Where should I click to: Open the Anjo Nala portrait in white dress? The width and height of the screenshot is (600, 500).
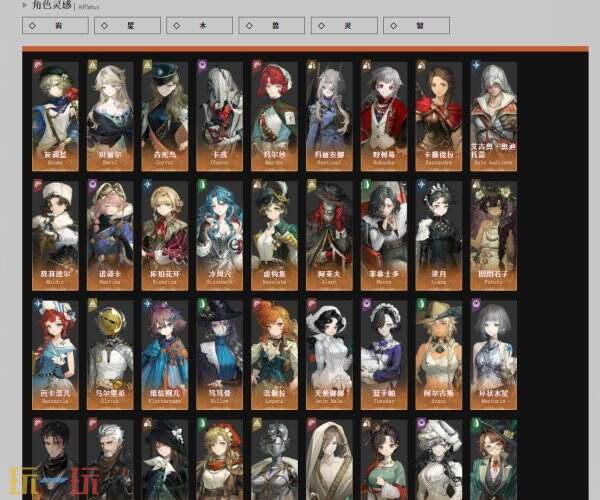(x=329, y=355)
